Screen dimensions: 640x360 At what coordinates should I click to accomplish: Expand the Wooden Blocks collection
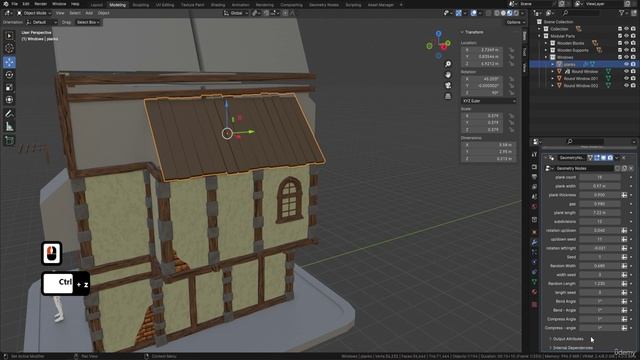(x=546, y=43)
